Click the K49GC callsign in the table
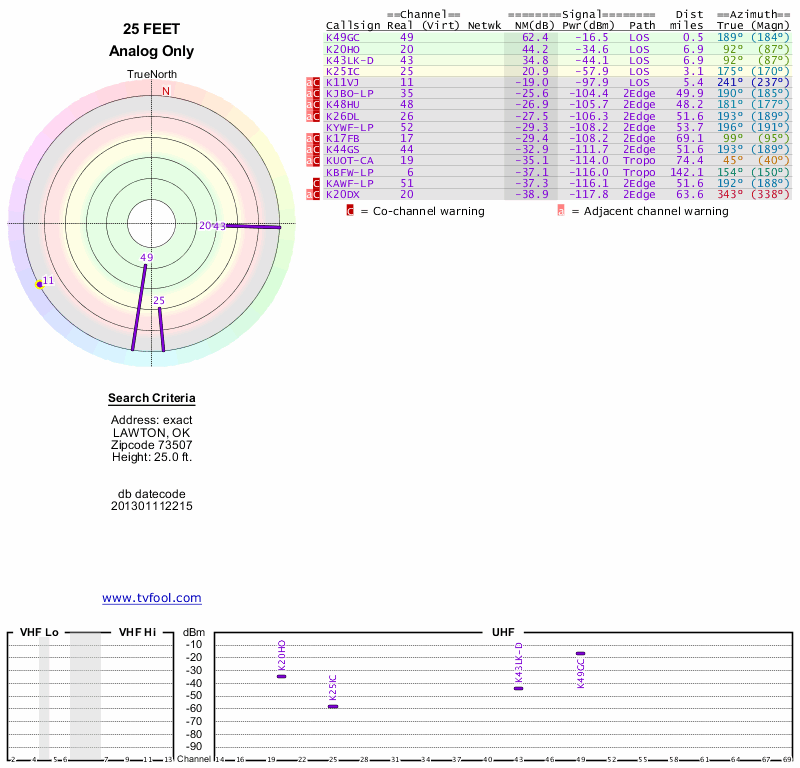Screen dimensions: 800x768 pyautogui.click(x=342, y=37)
